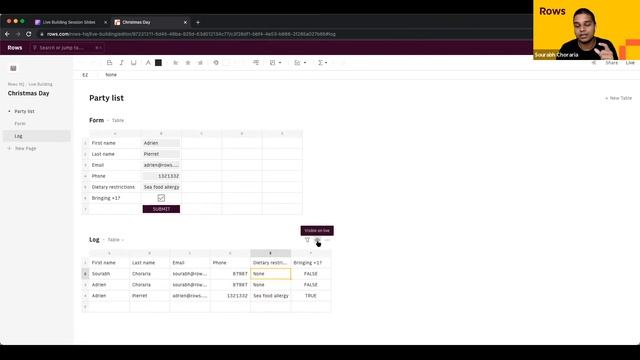Click the filter icon above Log table
The image size is (640, 360).
(307, 240)
